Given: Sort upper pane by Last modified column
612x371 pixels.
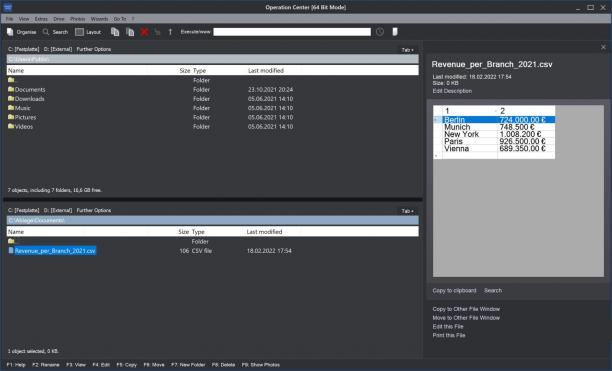Looking at the screenshot, I should (x=266, y=71).
